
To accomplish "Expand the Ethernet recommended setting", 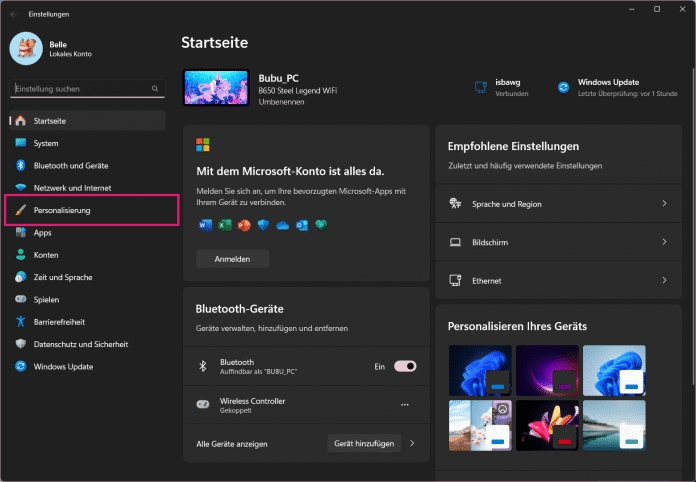I will pos(664,281).
